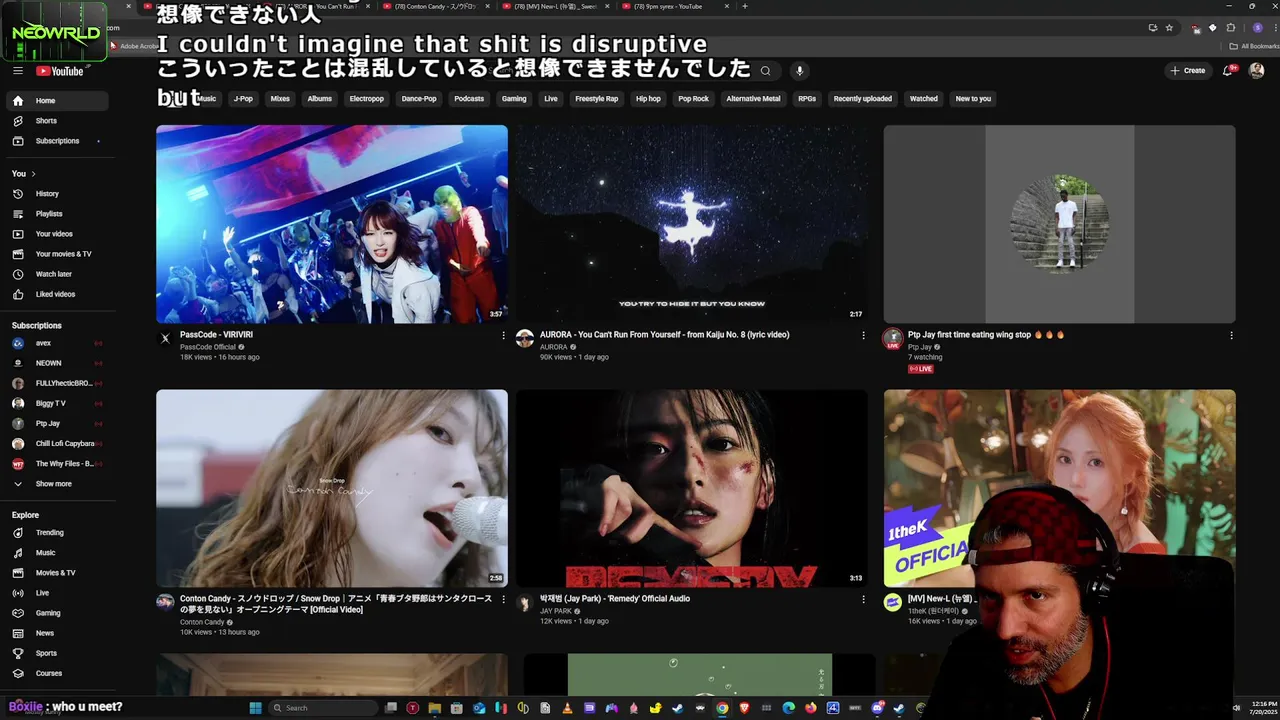Open Shorts in the sidebar
The height and width of the screenshot is (720, 1280).
(x=58, y=121)
